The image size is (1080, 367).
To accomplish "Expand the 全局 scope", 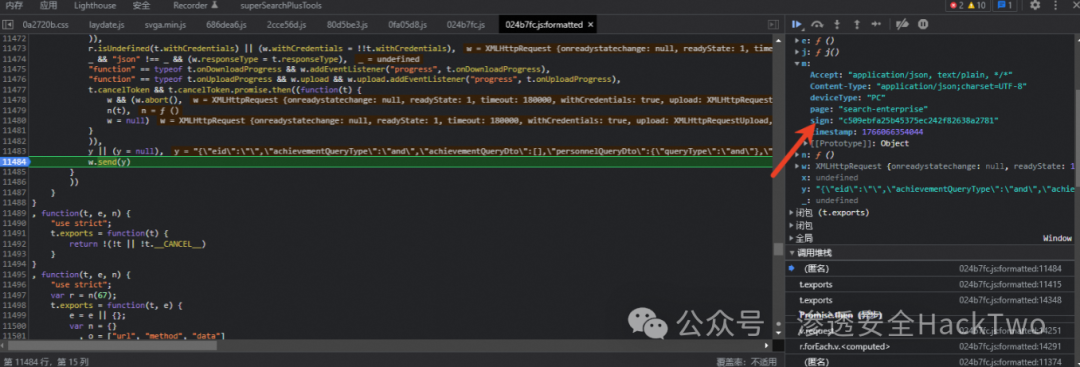I will [791, 238].
